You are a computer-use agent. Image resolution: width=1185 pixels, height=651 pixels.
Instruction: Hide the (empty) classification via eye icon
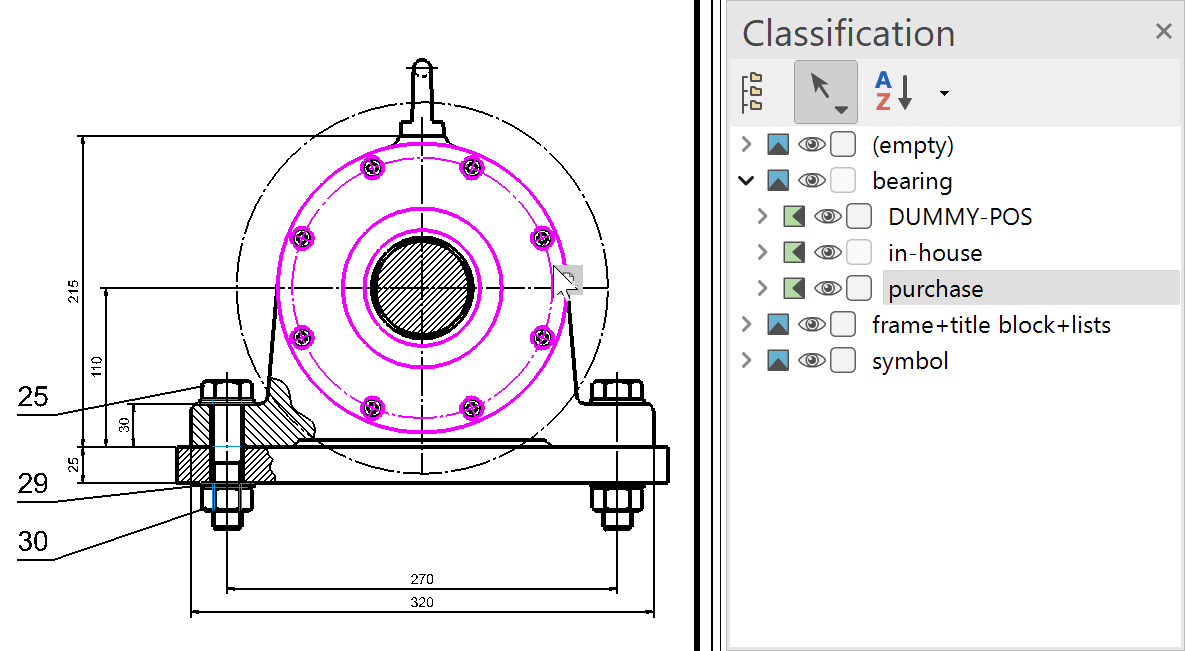(x=811, y=145)
